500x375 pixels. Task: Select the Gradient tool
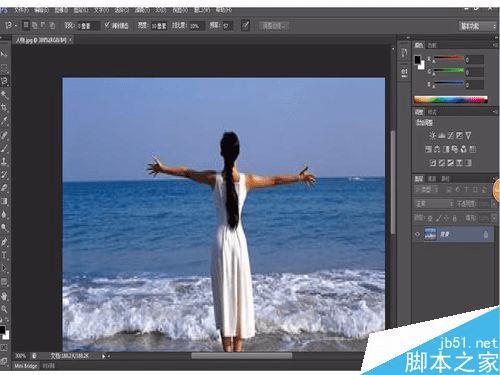pos(4,201)
